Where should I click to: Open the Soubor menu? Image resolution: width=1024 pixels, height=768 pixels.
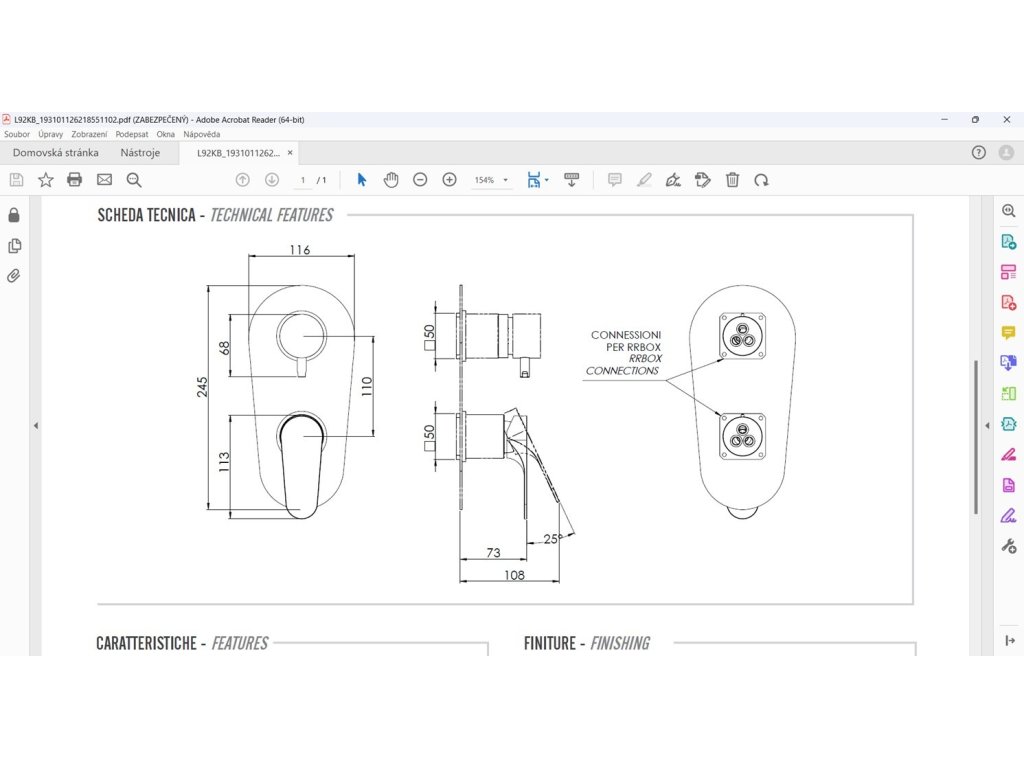coord(17,134)
